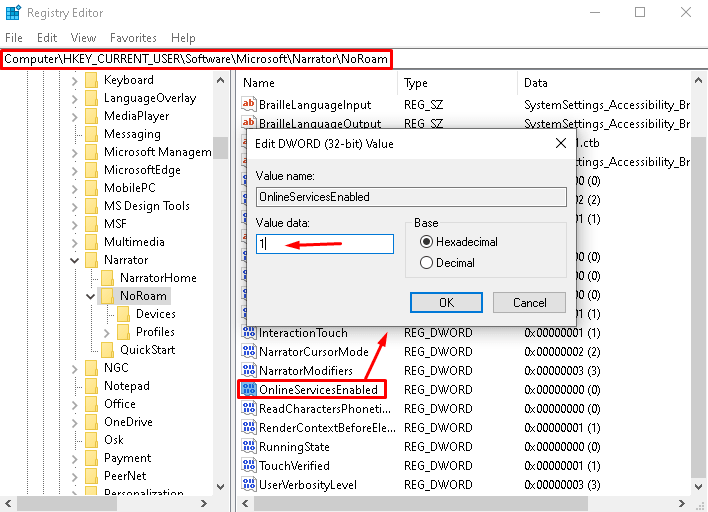Collapse the NoRoam tree node

click(90, 297)
